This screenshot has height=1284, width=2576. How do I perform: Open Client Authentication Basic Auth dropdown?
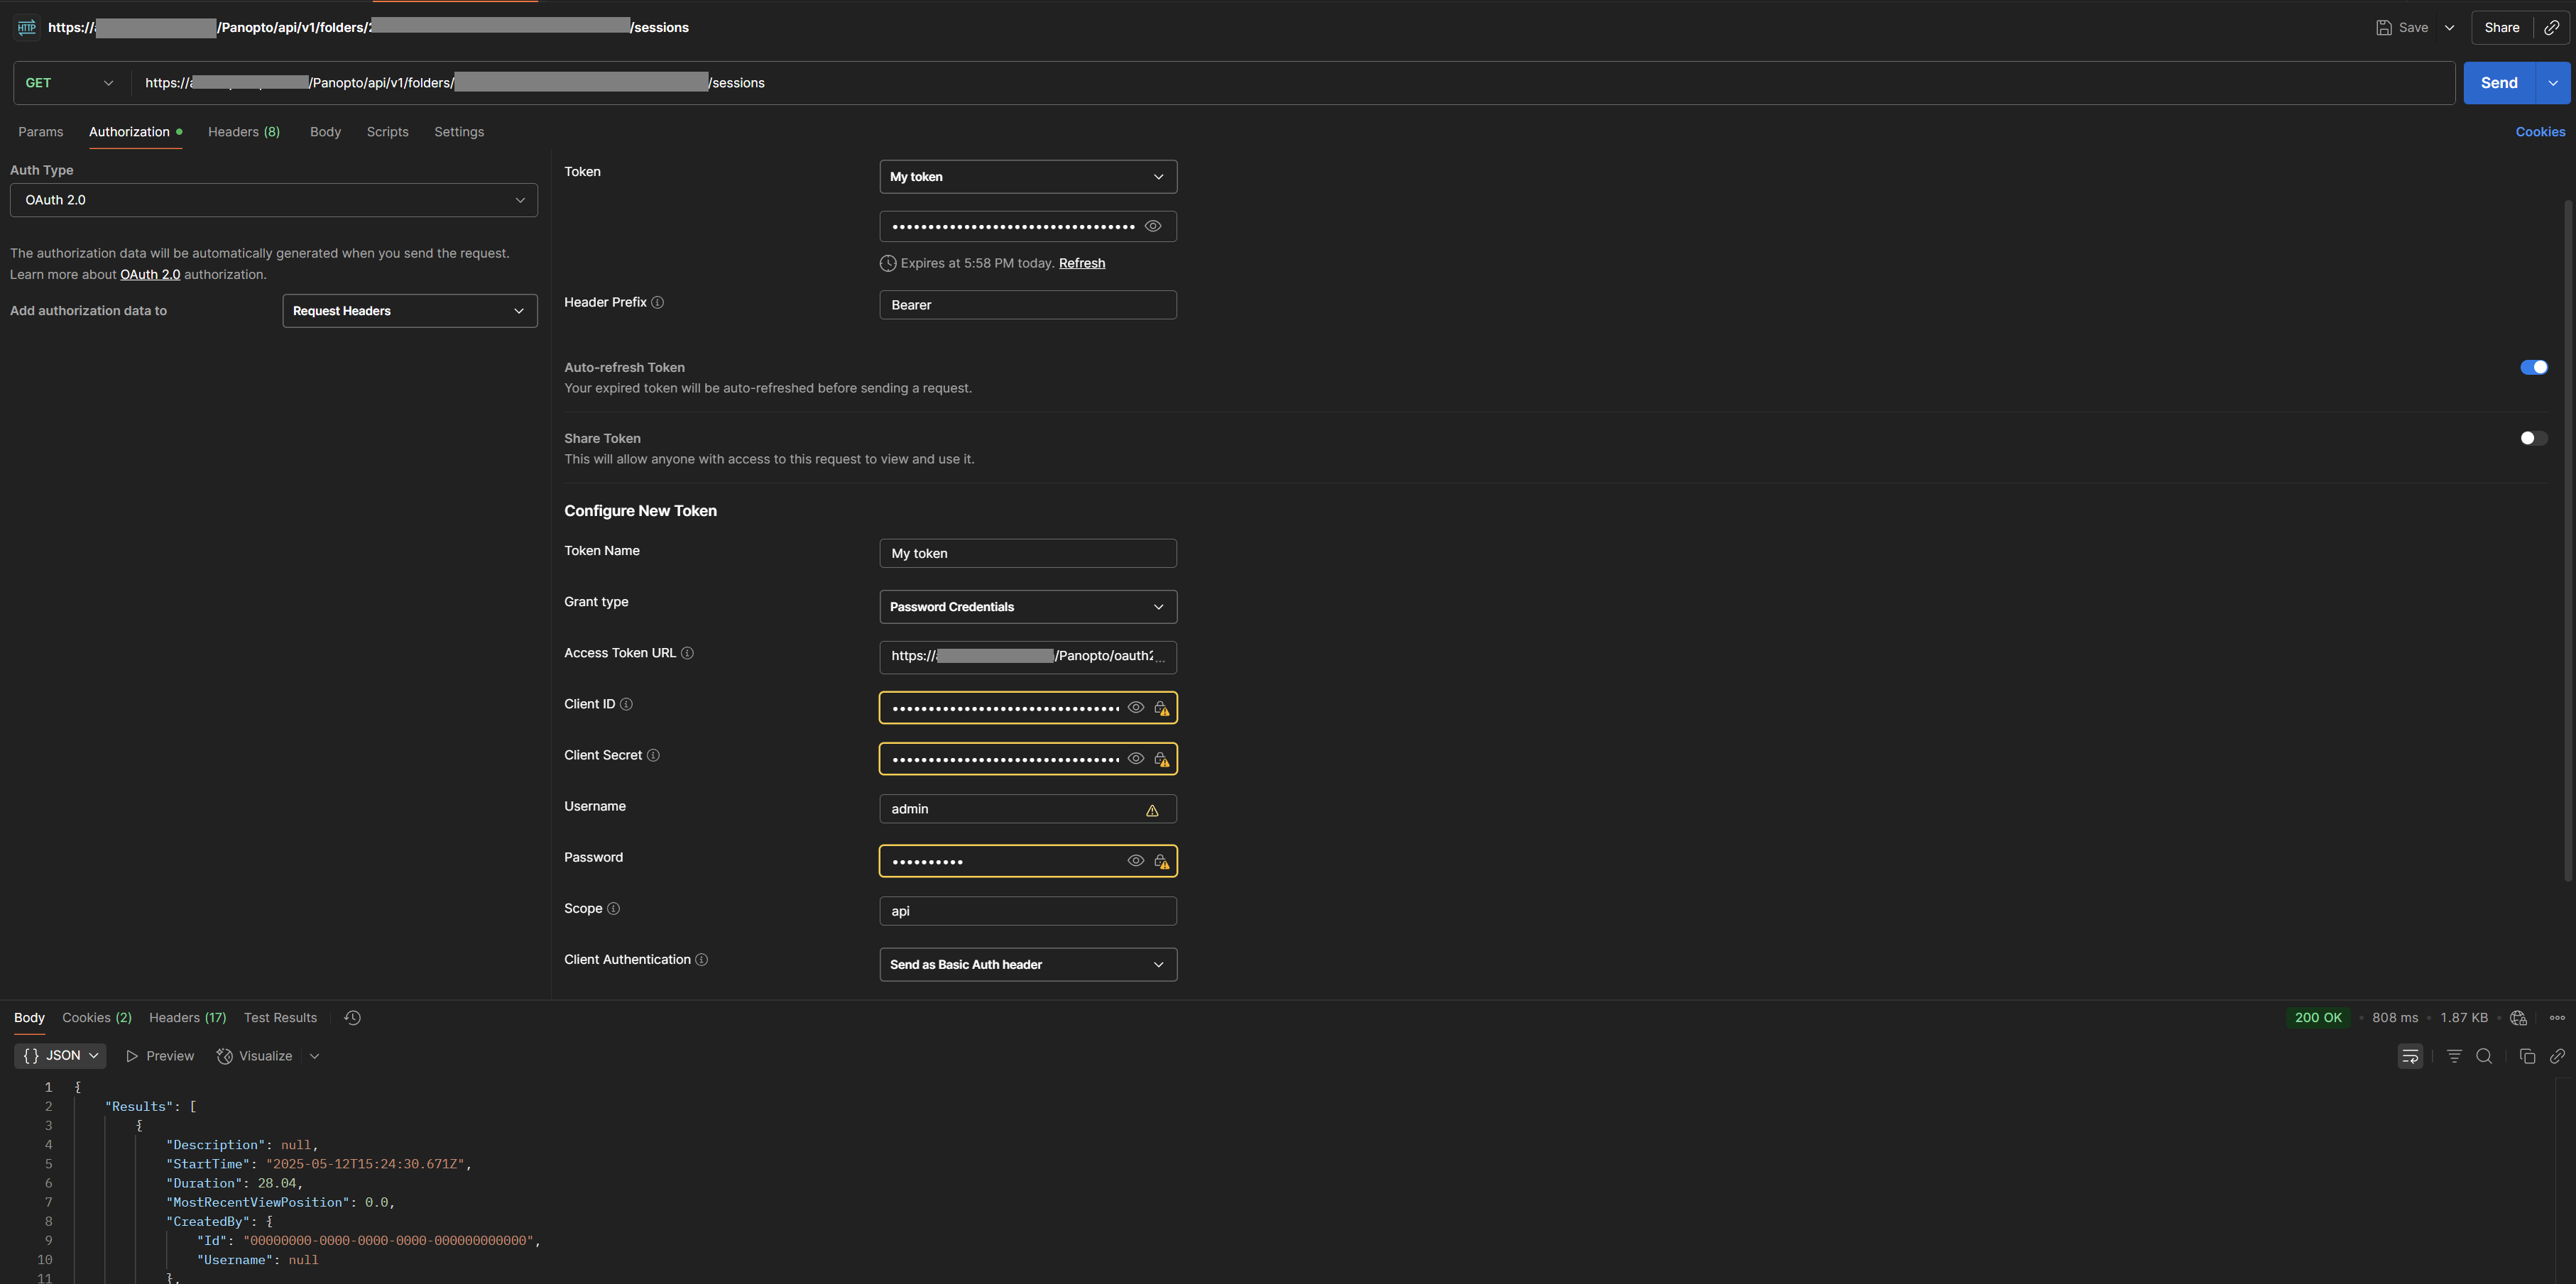pyautogui.click(x=1028, y=965)
